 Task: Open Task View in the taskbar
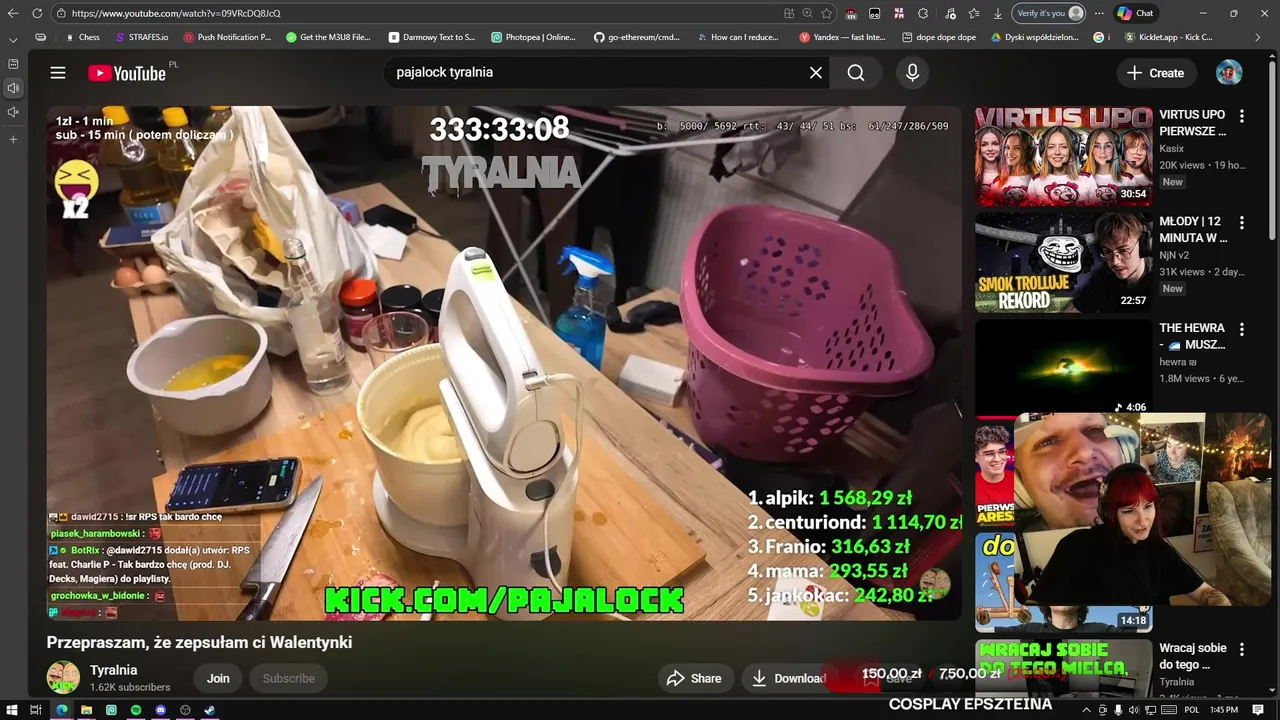tap(36, 710)
